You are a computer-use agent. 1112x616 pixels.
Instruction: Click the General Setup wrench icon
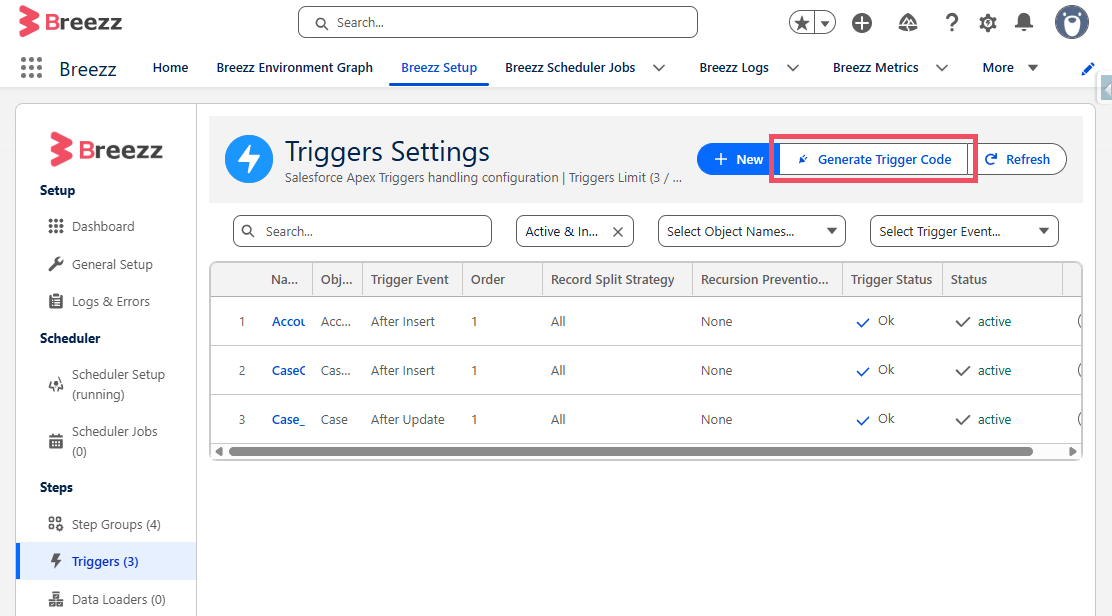pyautogui.click(x=55, y=264)
